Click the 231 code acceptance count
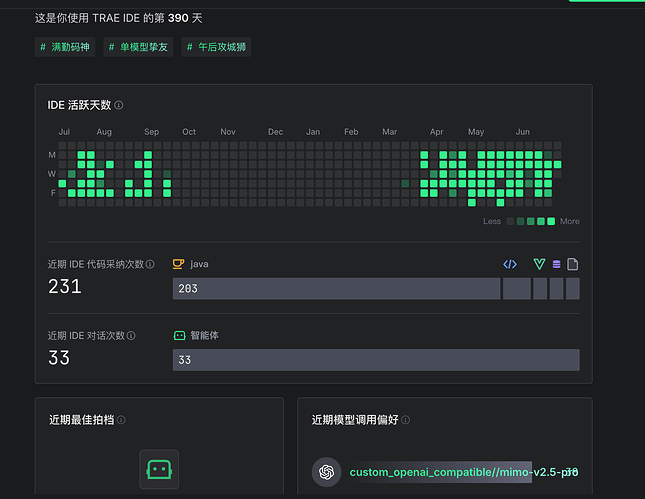The image size is (645, 499). tap(65, 286)
